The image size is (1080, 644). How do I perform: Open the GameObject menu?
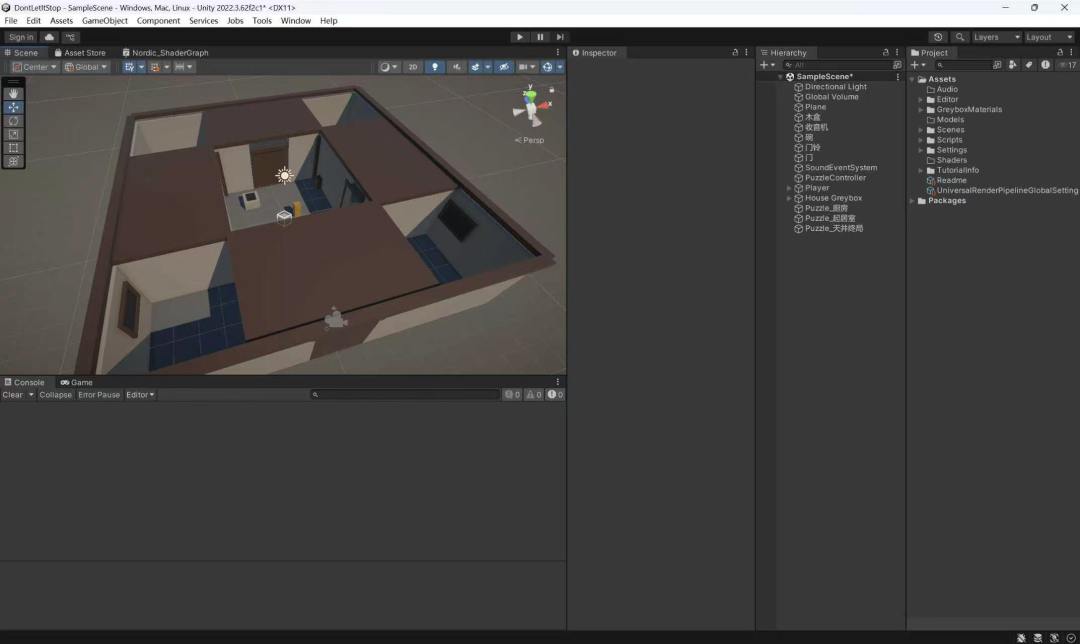click(105, 21)
